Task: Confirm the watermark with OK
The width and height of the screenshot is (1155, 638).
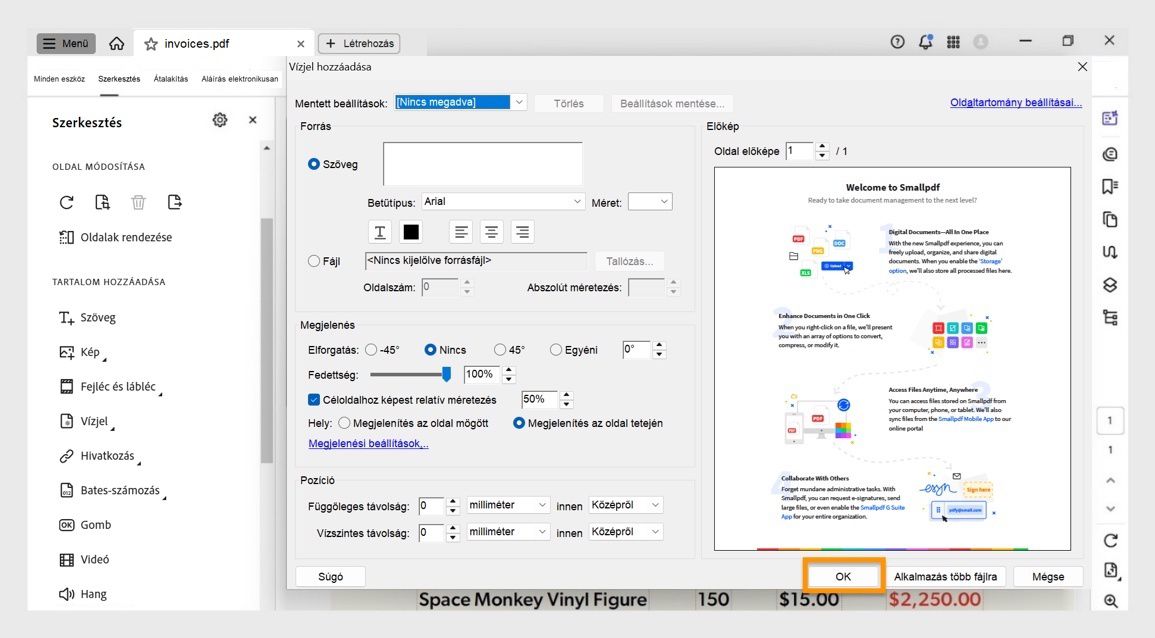Action: tap(841, 576)
